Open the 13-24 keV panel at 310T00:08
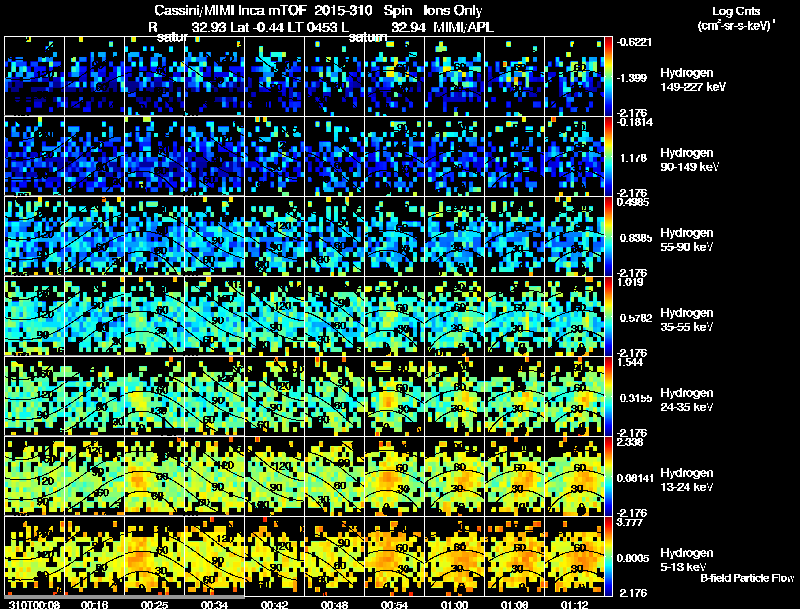800x609 pixels. (34, 476)
